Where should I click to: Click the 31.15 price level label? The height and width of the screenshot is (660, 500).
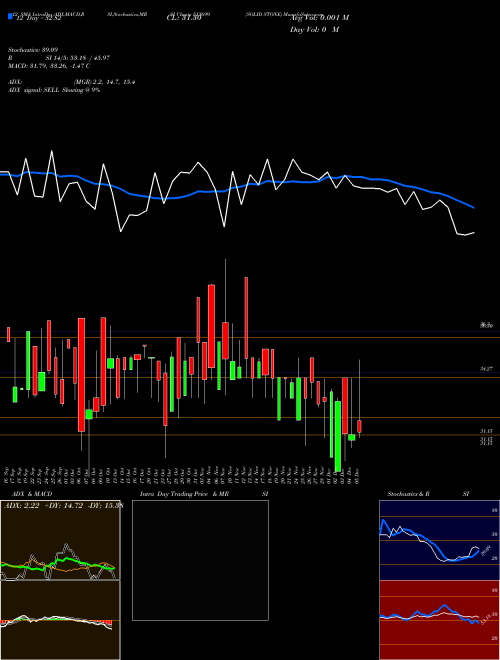[x=486, y=431]
